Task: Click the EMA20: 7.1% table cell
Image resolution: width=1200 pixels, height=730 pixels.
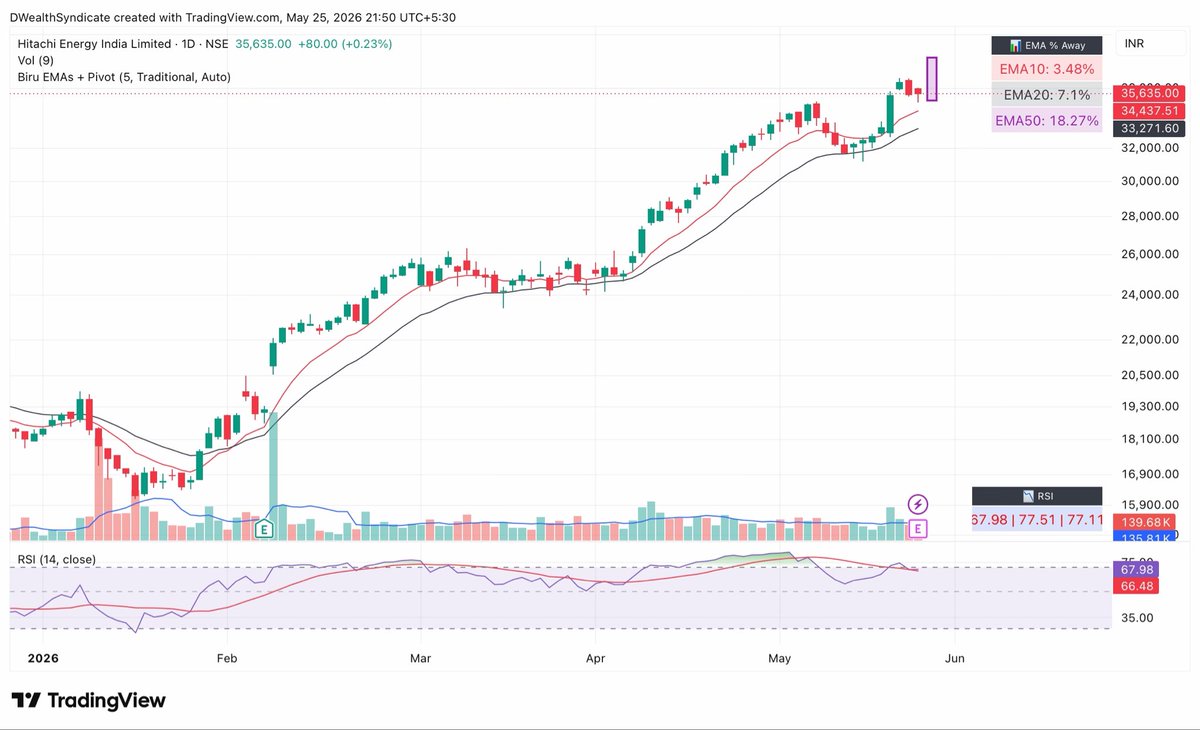Action: click(1046, 95)
